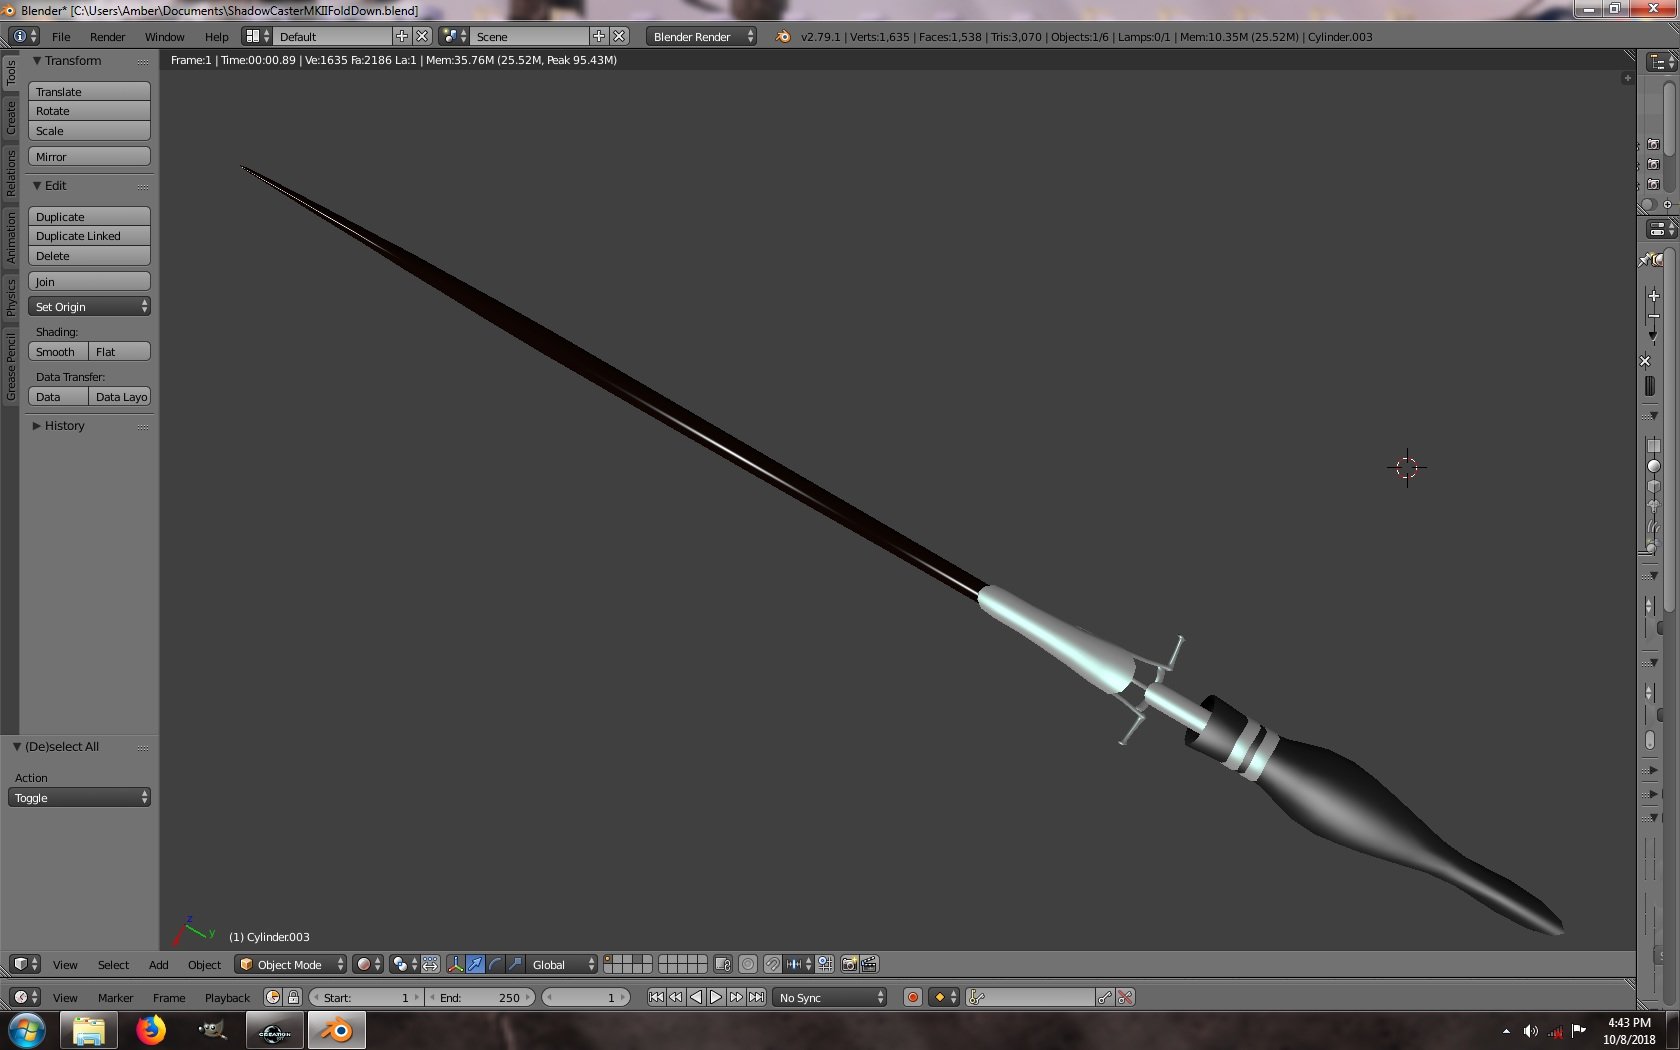Add a new scene with plus icon
1680x1050 pixels.
[599, 36]
